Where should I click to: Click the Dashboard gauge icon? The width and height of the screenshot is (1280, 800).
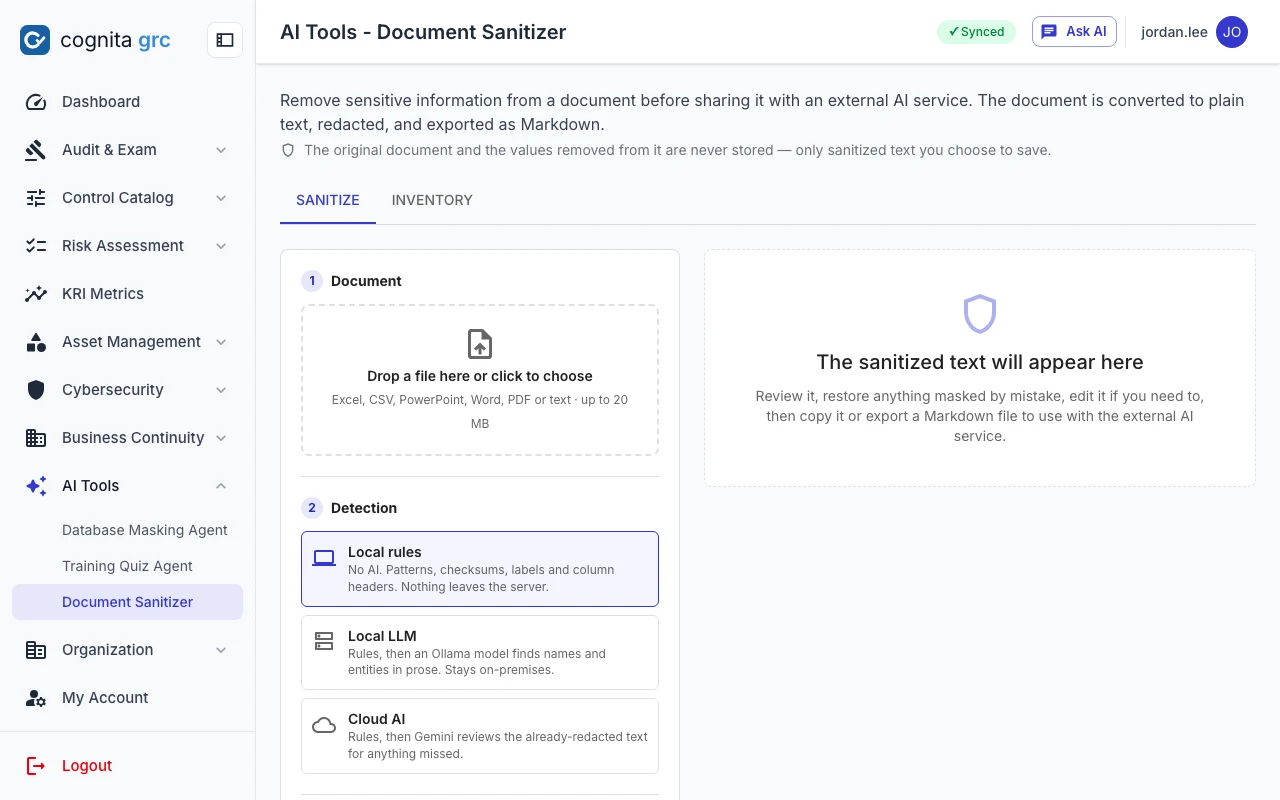[36, 102]
